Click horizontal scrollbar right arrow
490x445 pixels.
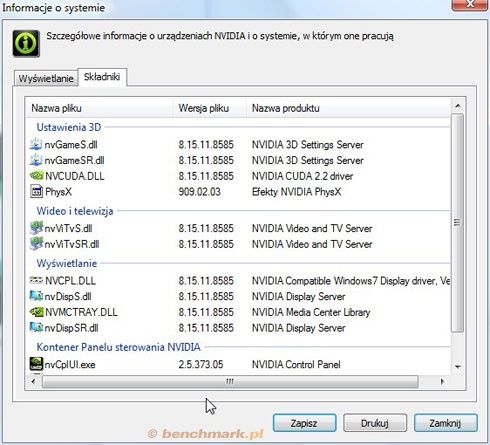442,381
